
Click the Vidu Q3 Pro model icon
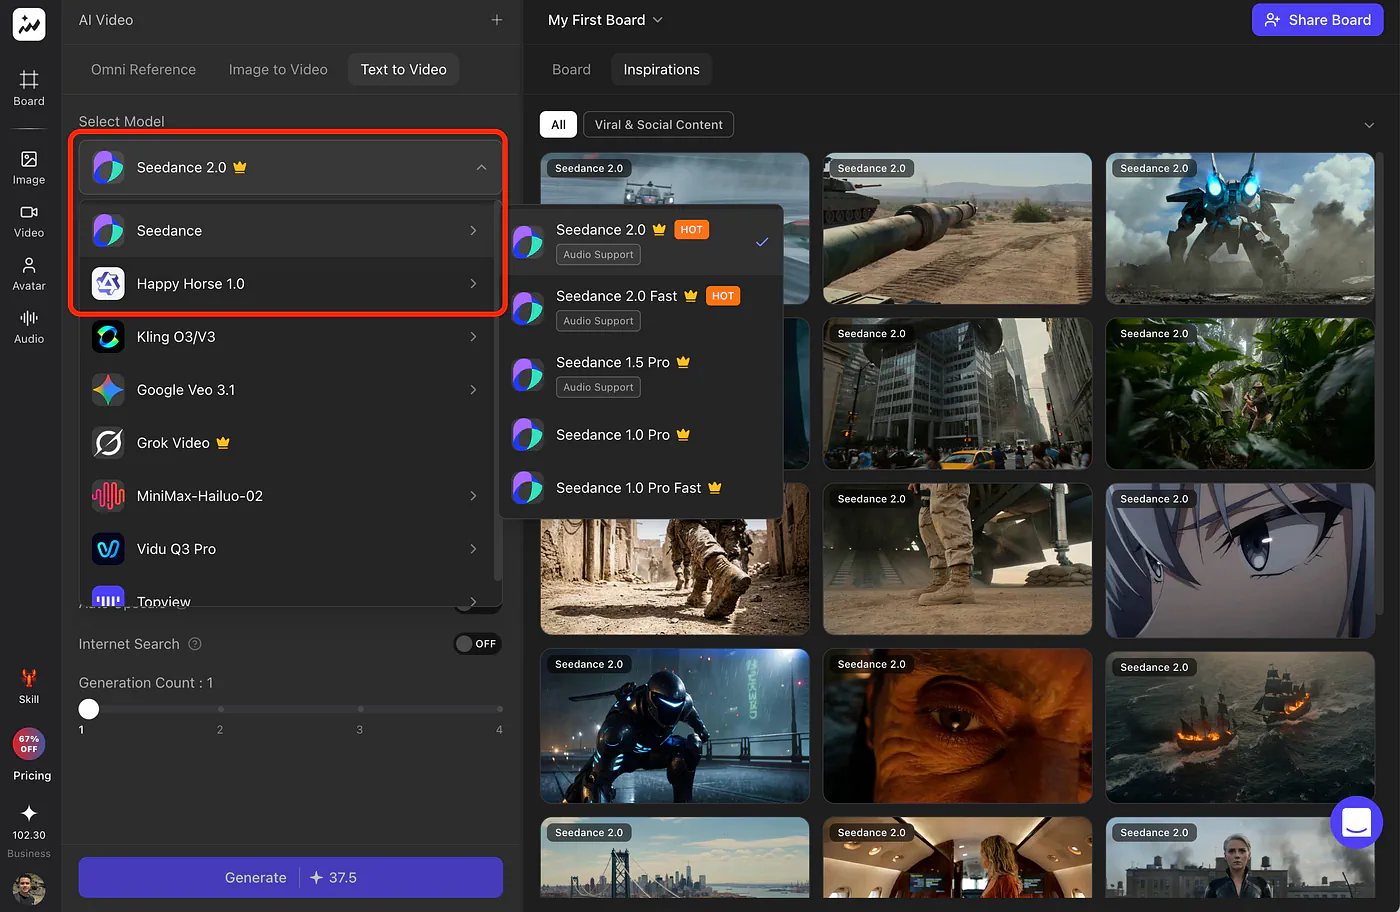tap(108, 549)
